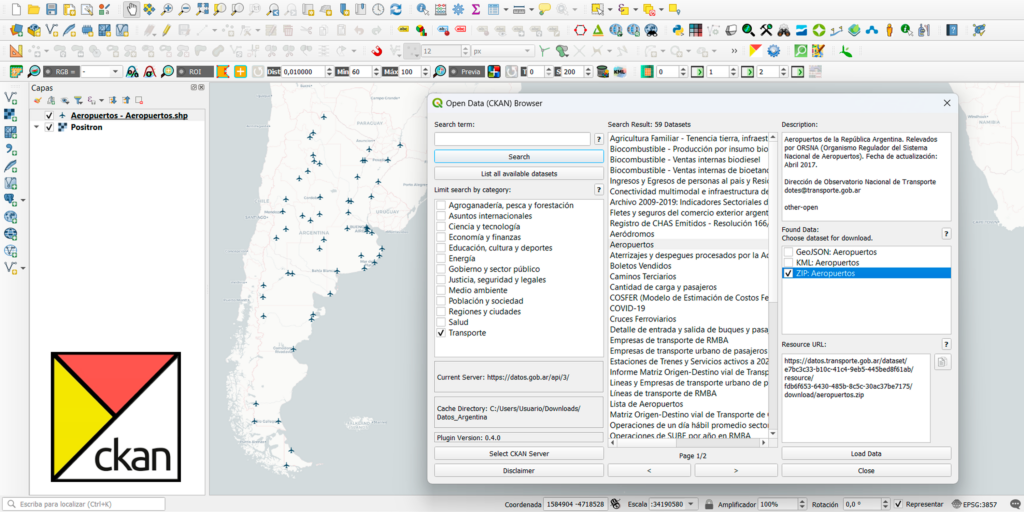Expand the Positron layer tree node
The image size is (1024, 512).
point(37,127)
